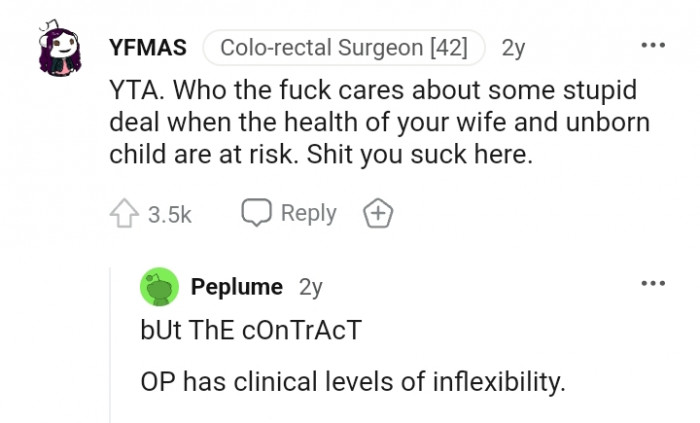The height and width of the screenshot is (423, 700).
Task: Click the 3.5k vote count
Action: (x=169, y=214)
